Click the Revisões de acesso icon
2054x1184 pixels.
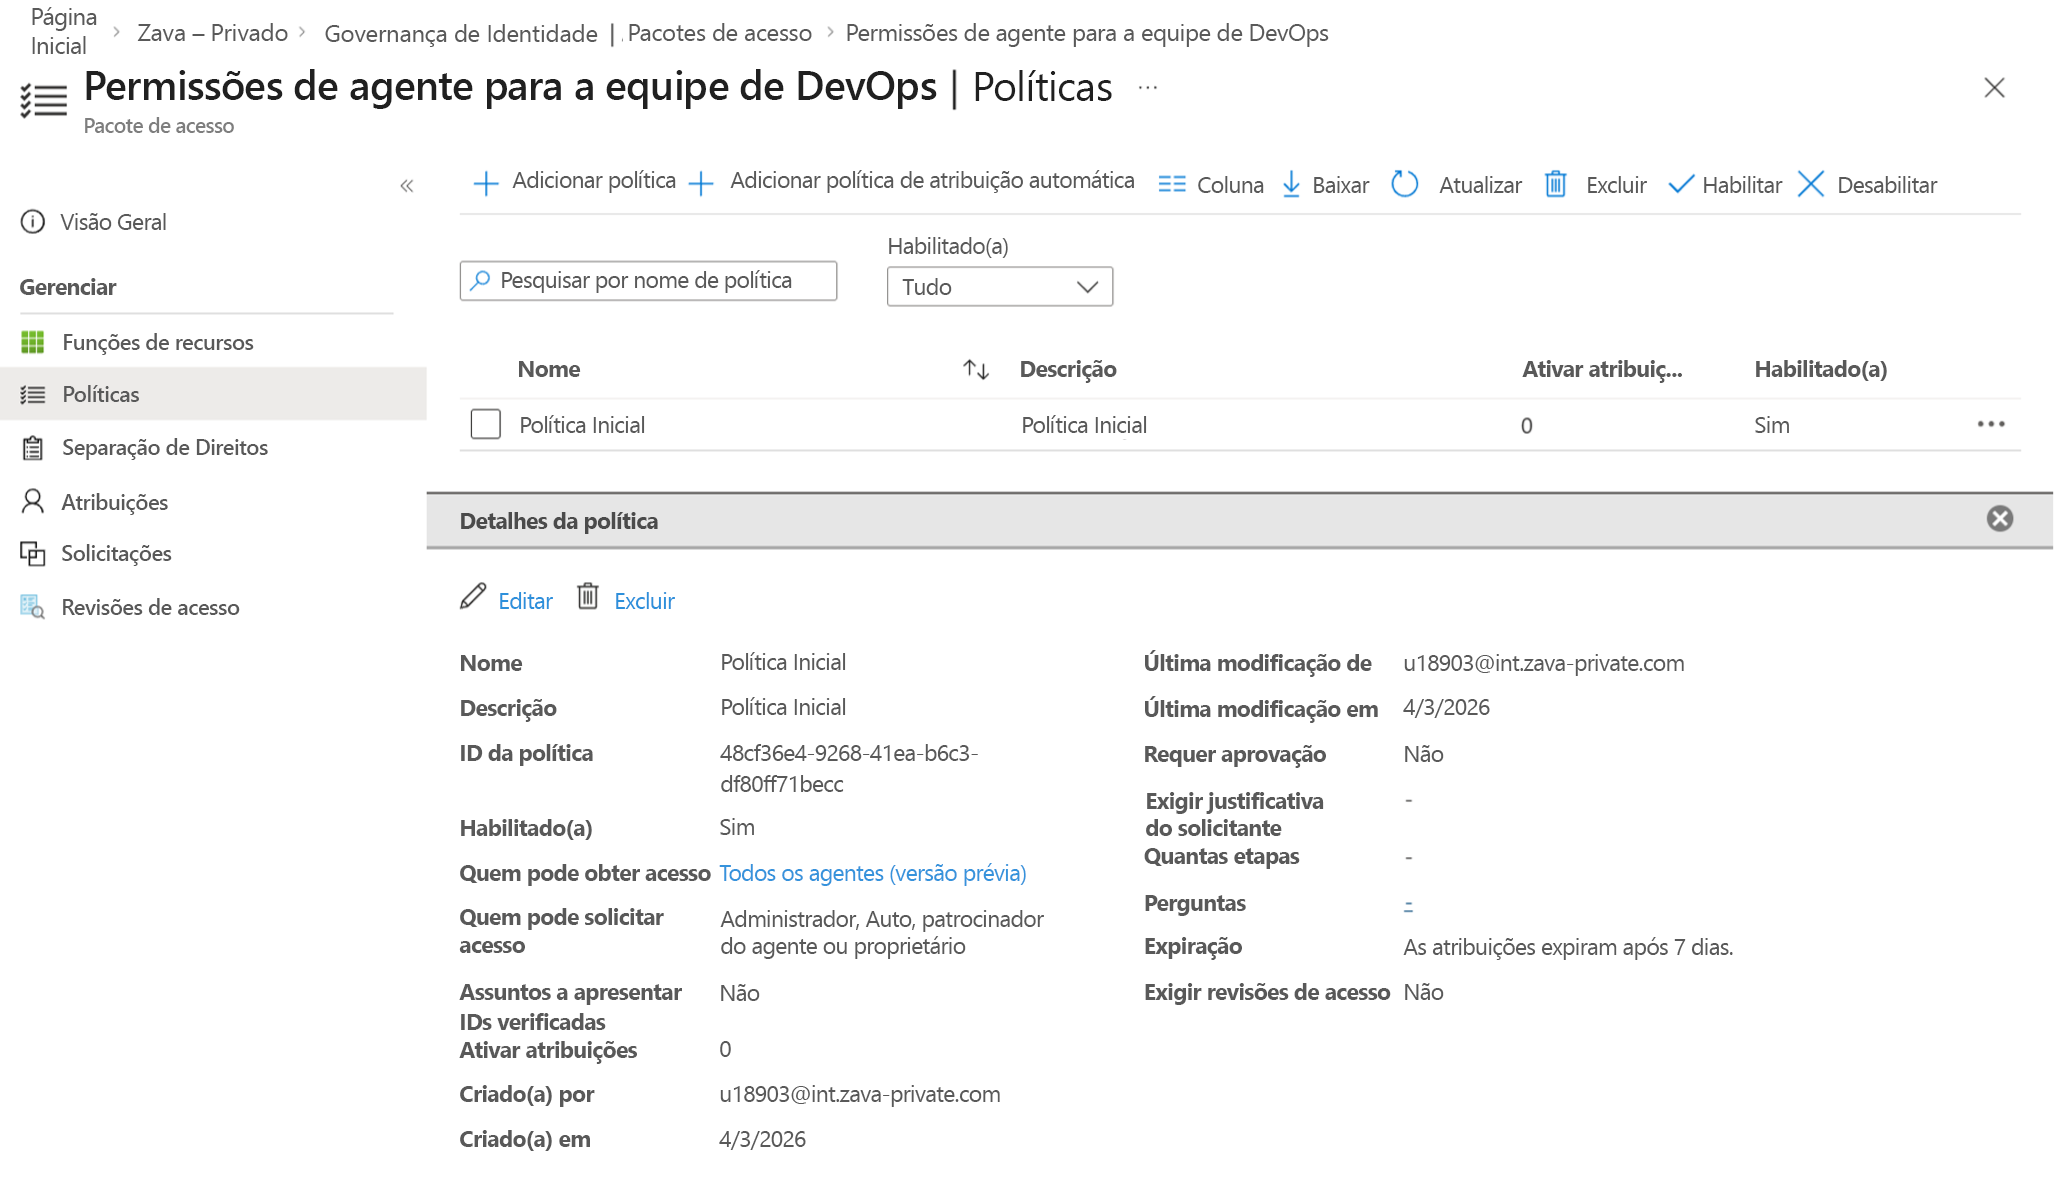point(33,607)
